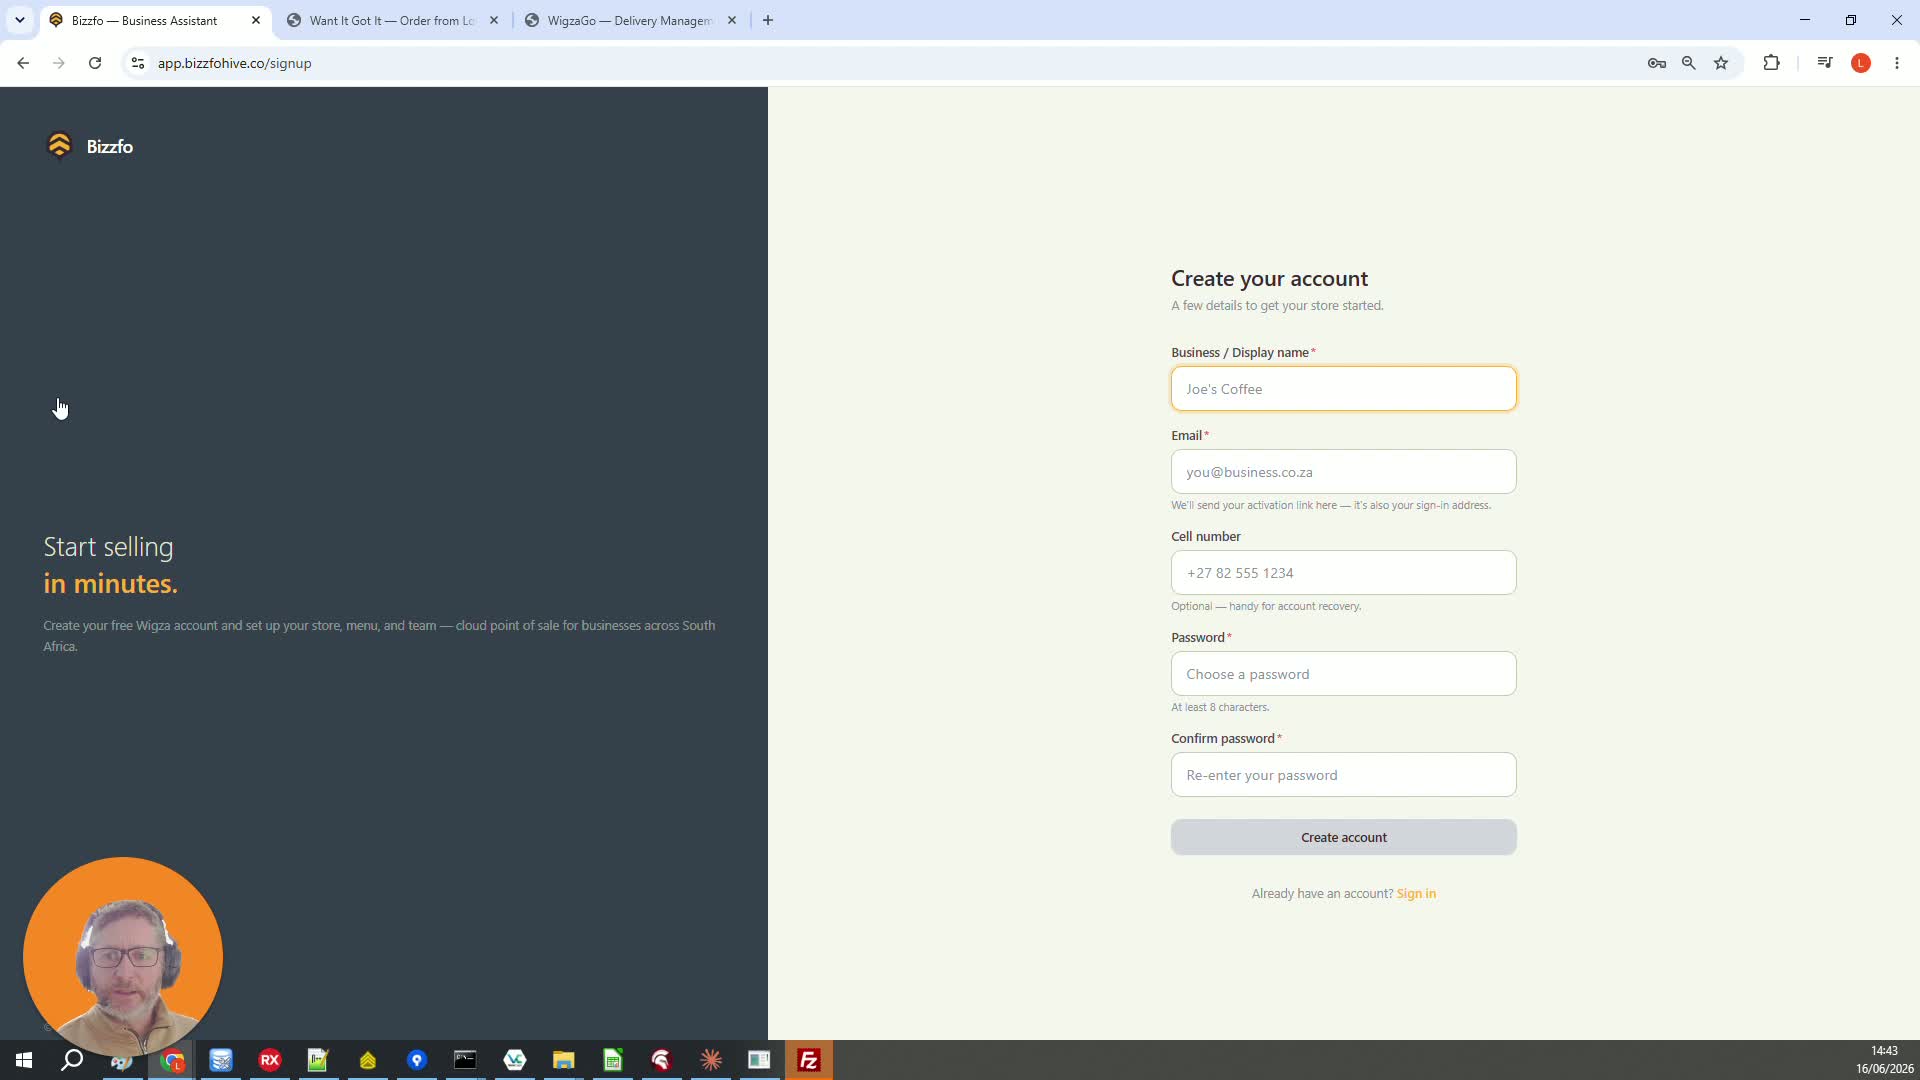1920x1080 pixels.
Task: Open a new browser tab
Action: click(768, 20)
